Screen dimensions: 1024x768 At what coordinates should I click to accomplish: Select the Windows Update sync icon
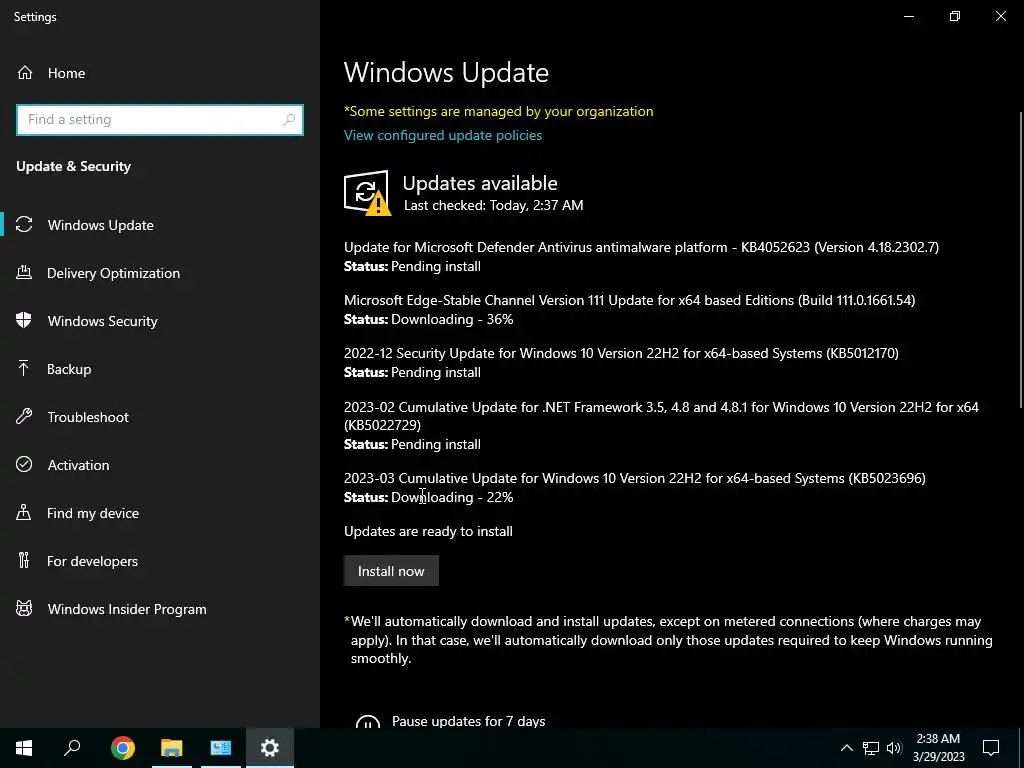coord(24,225)
